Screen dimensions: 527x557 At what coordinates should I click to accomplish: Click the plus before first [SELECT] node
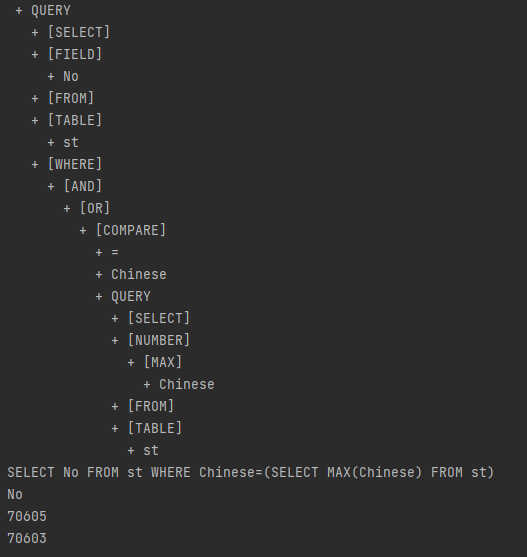coord(35,33)
